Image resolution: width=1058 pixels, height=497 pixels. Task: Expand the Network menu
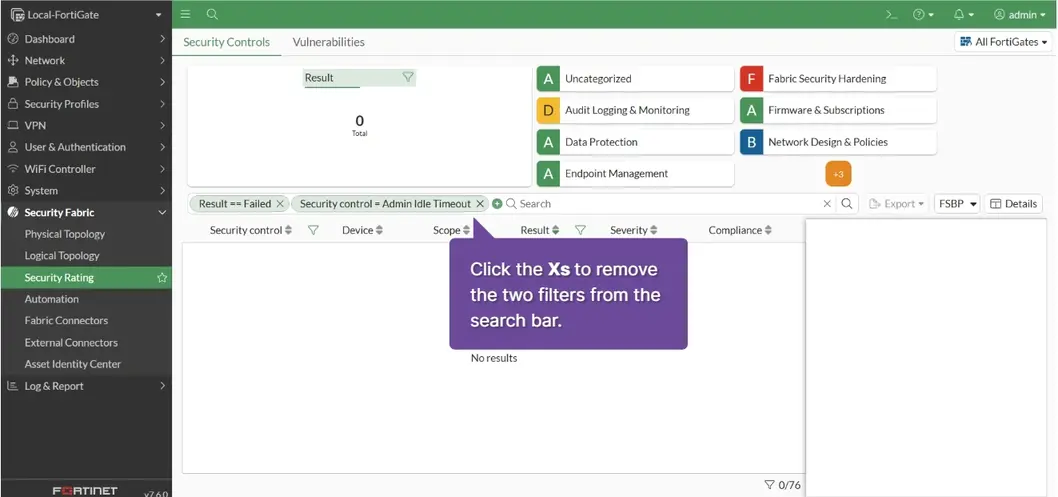86,61
